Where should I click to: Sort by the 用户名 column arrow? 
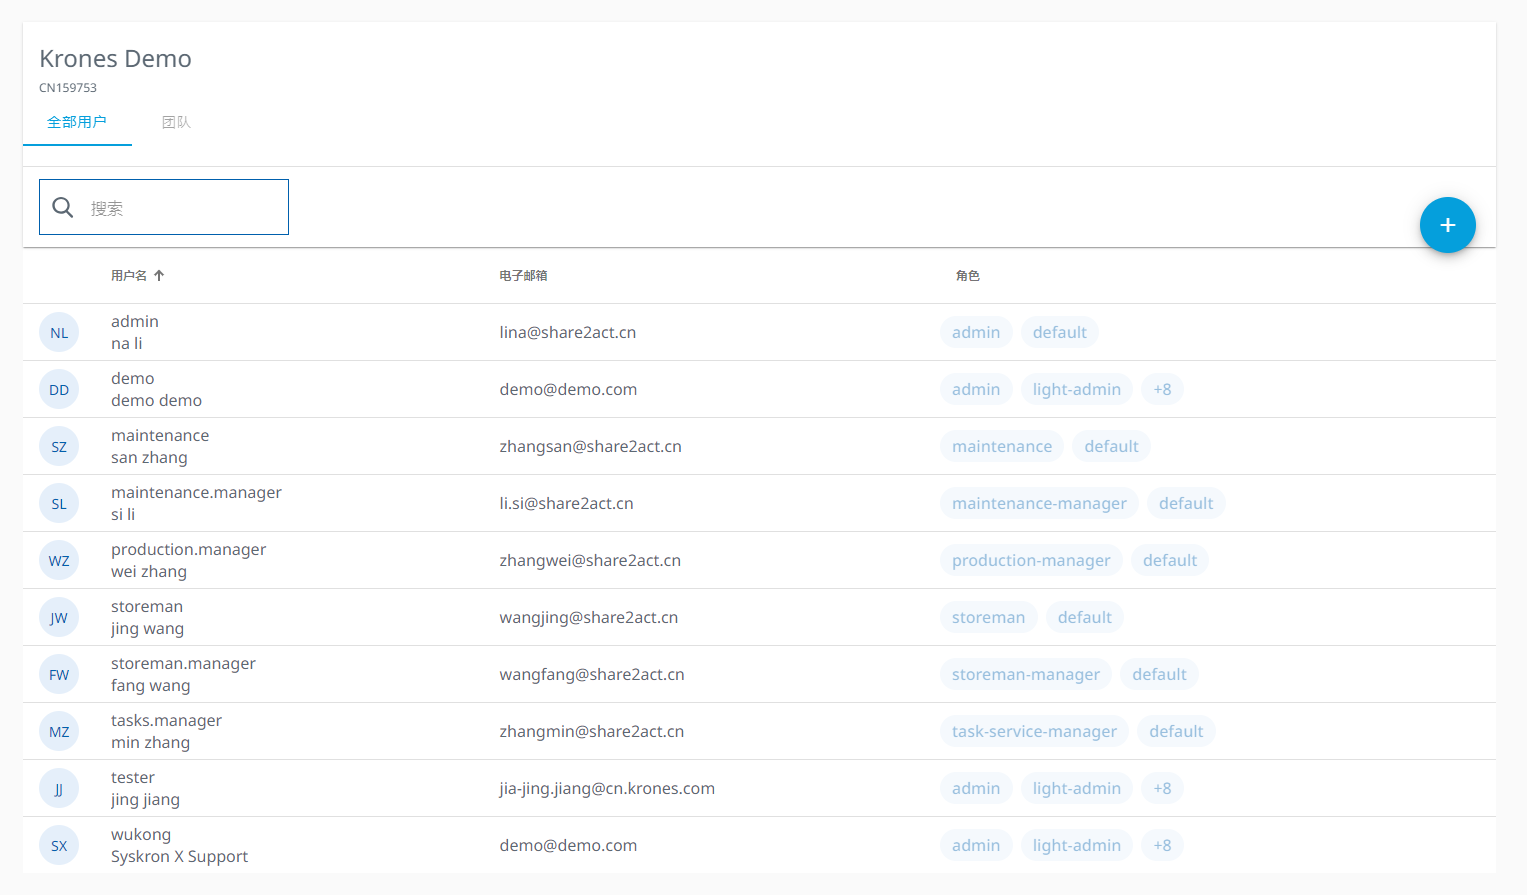point(159,276)
